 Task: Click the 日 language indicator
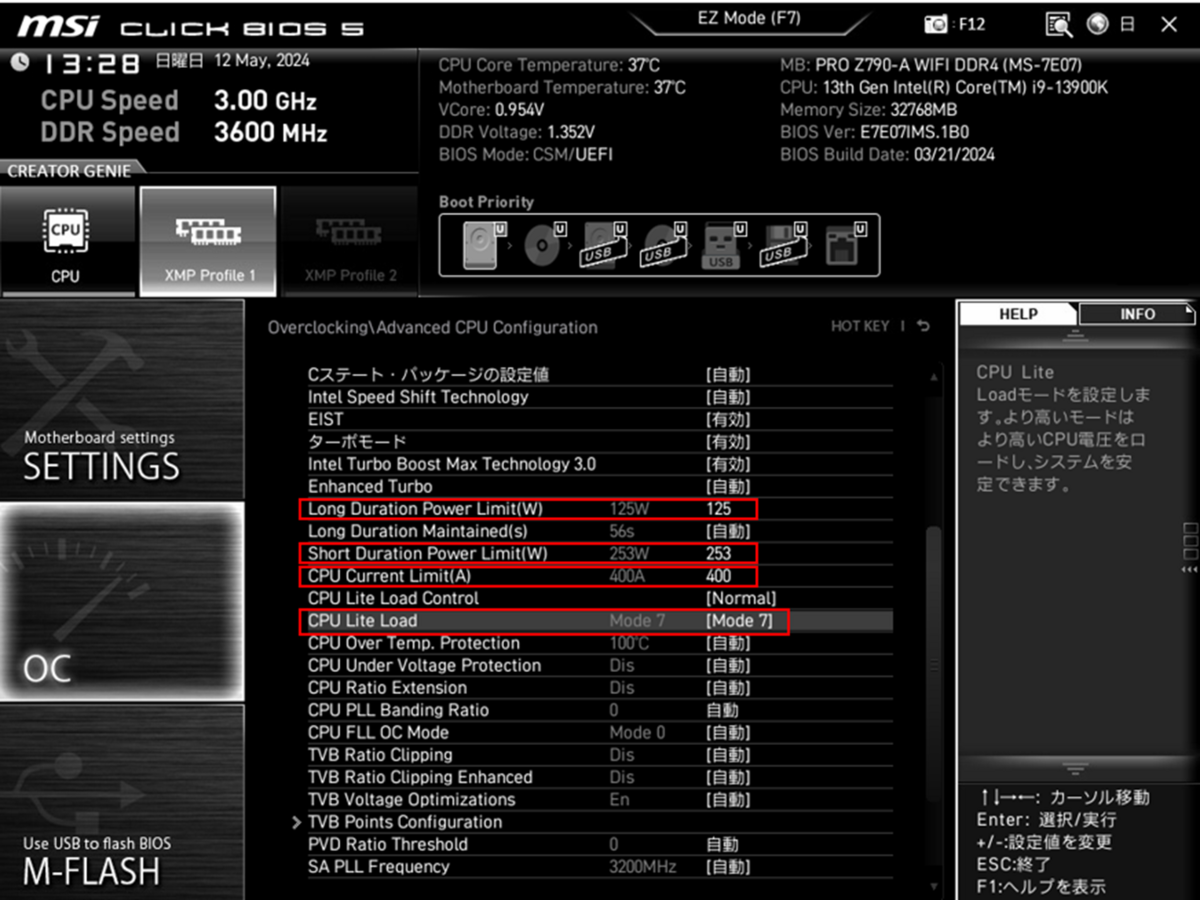click(1127, 24)
